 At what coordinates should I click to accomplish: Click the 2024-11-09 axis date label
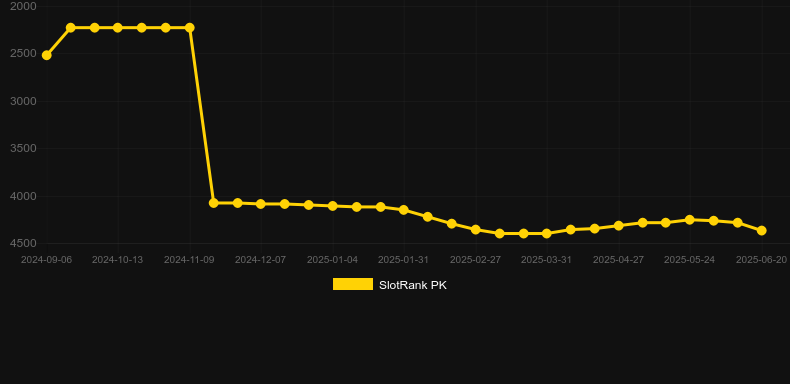189,260
